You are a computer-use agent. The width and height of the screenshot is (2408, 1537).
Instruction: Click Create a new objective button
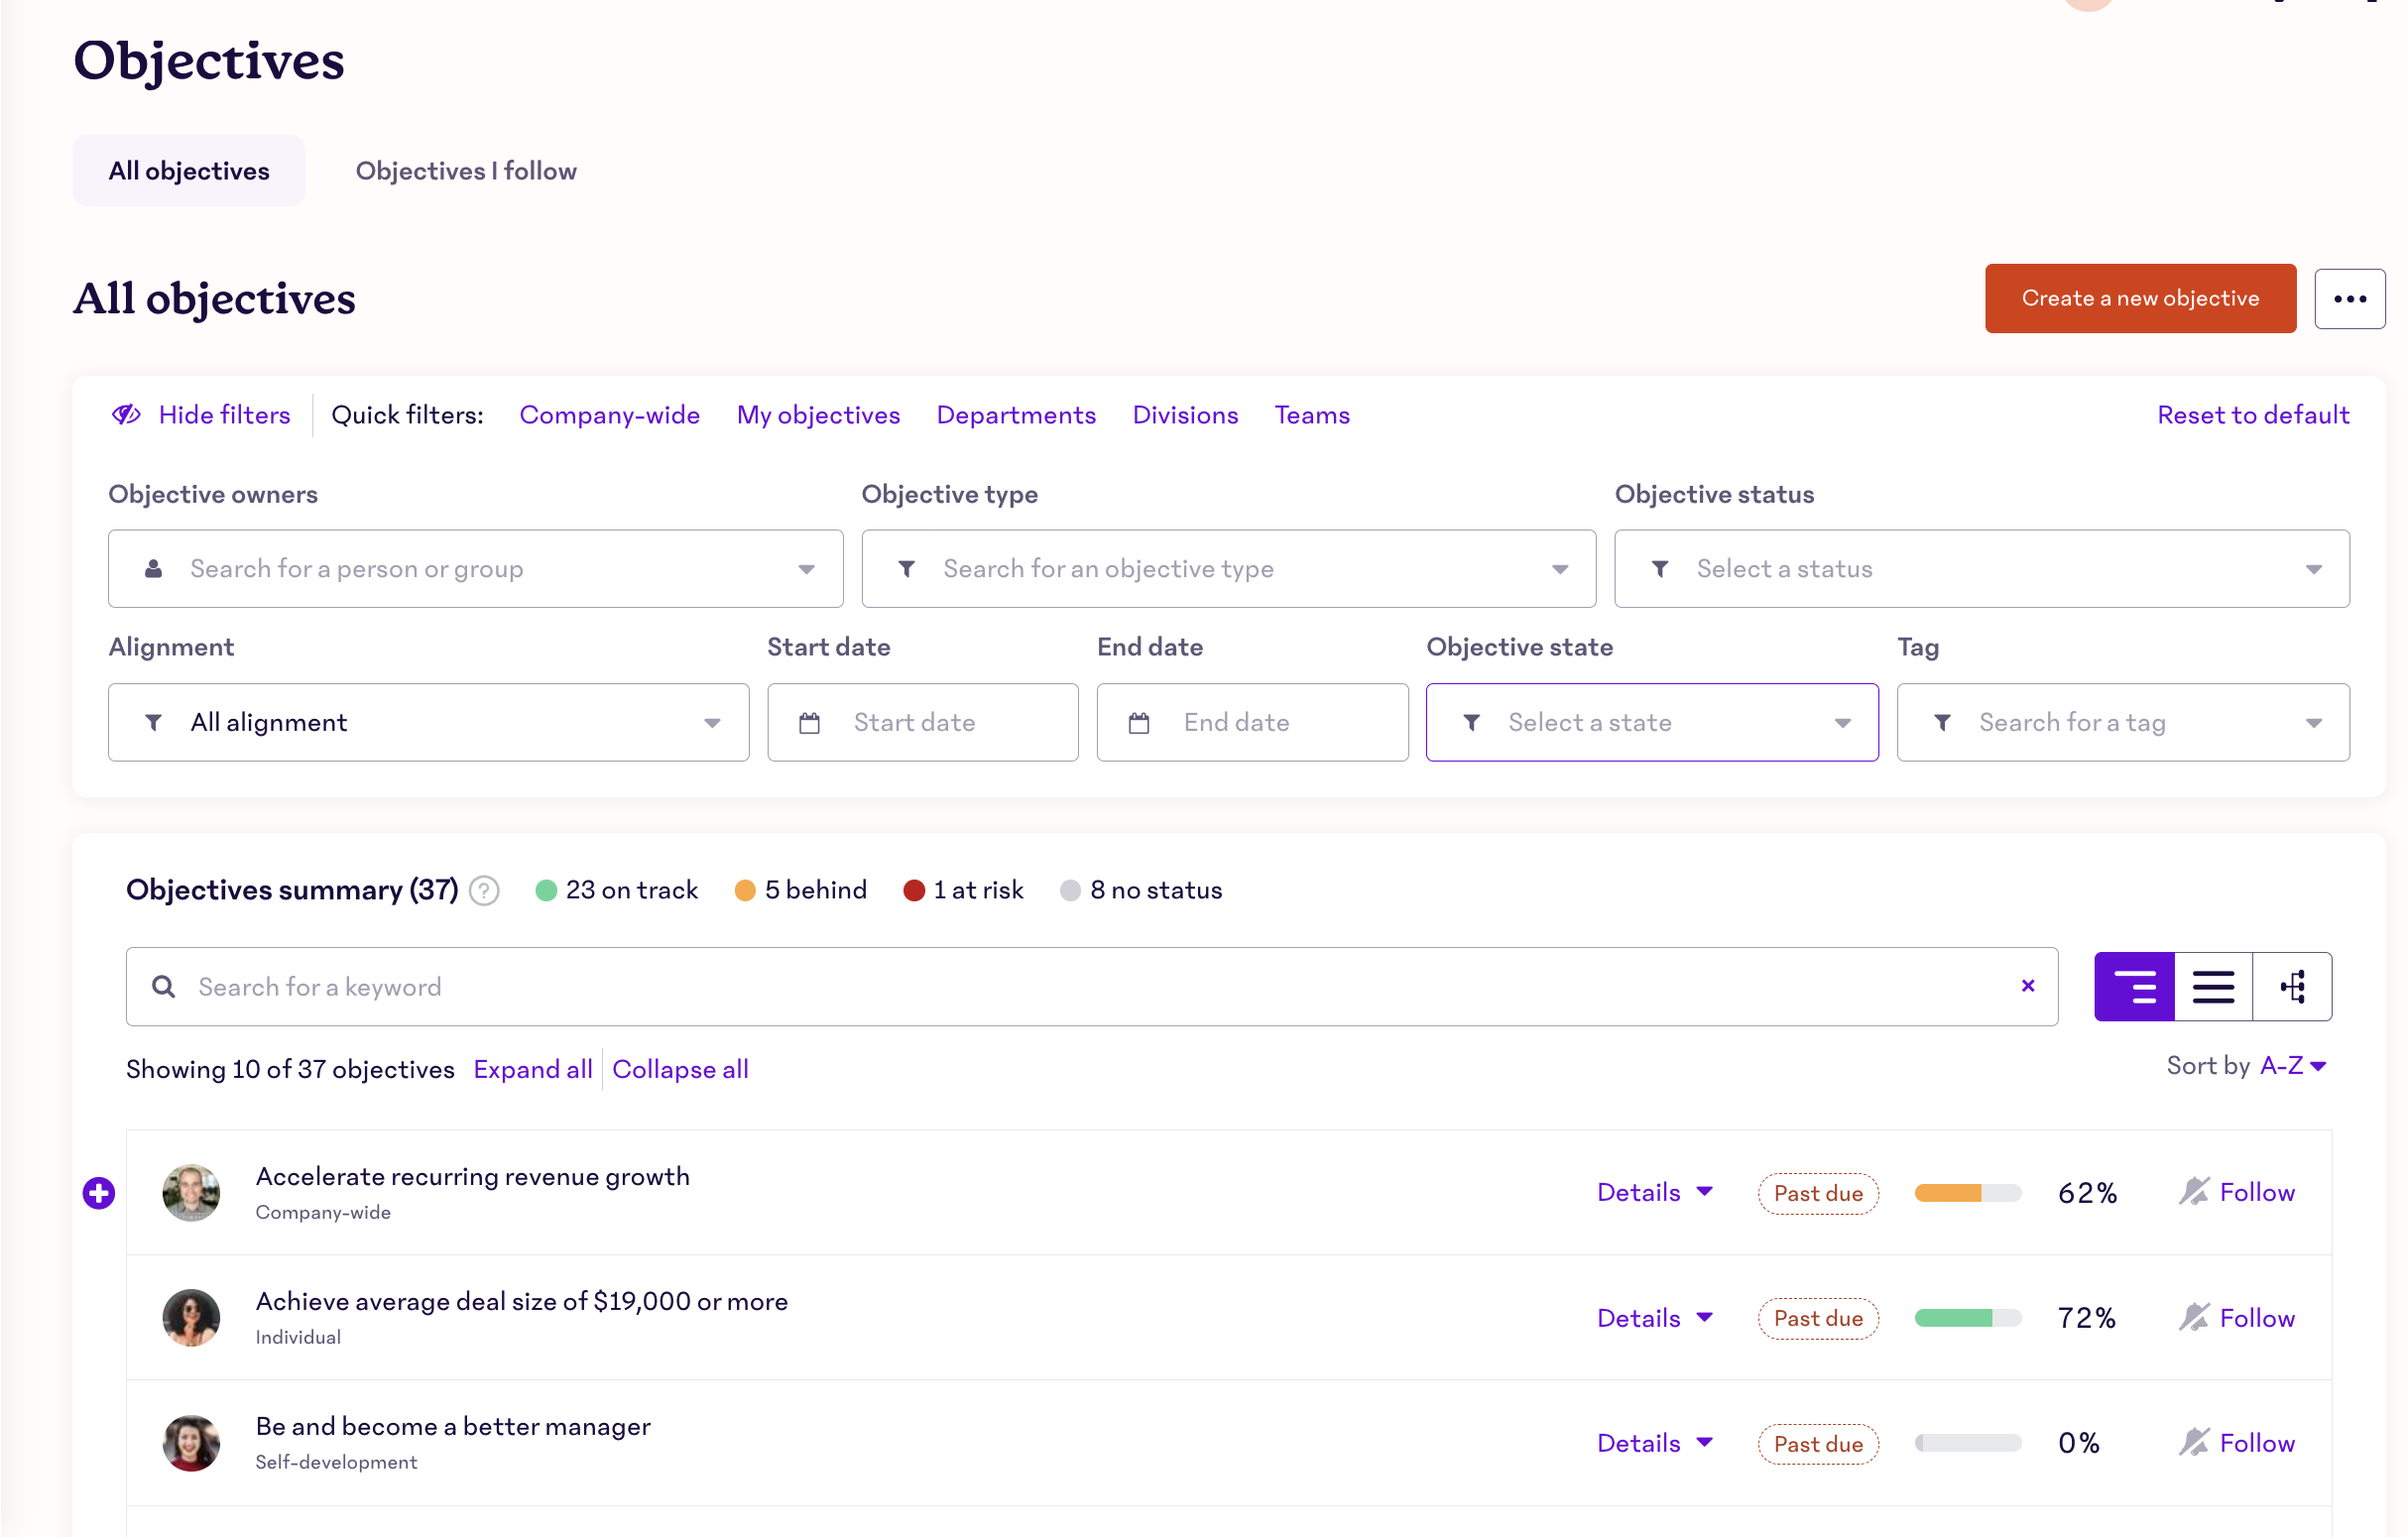click(x=2139, y=299)
